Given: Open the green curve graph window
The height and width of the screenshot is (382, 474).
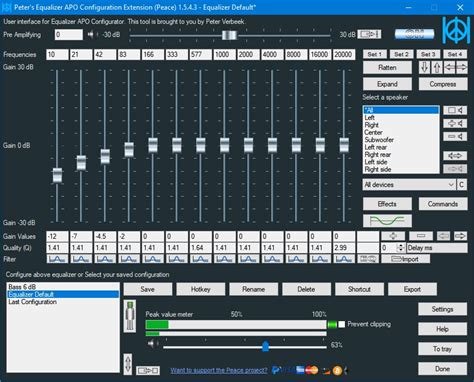Looking at the screenshot, I should pyautogui.click(x=387, y=221).
